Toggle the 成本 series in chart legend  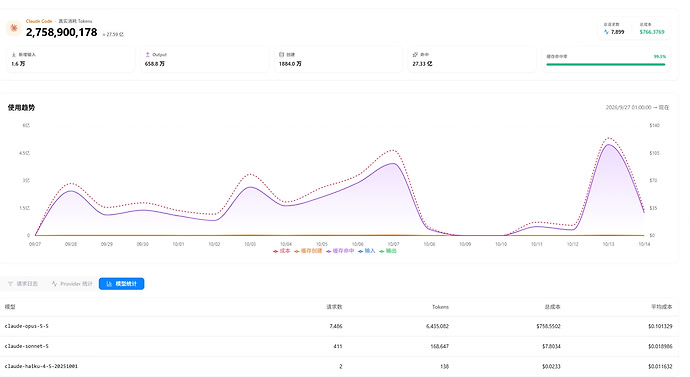pos(282,251)
